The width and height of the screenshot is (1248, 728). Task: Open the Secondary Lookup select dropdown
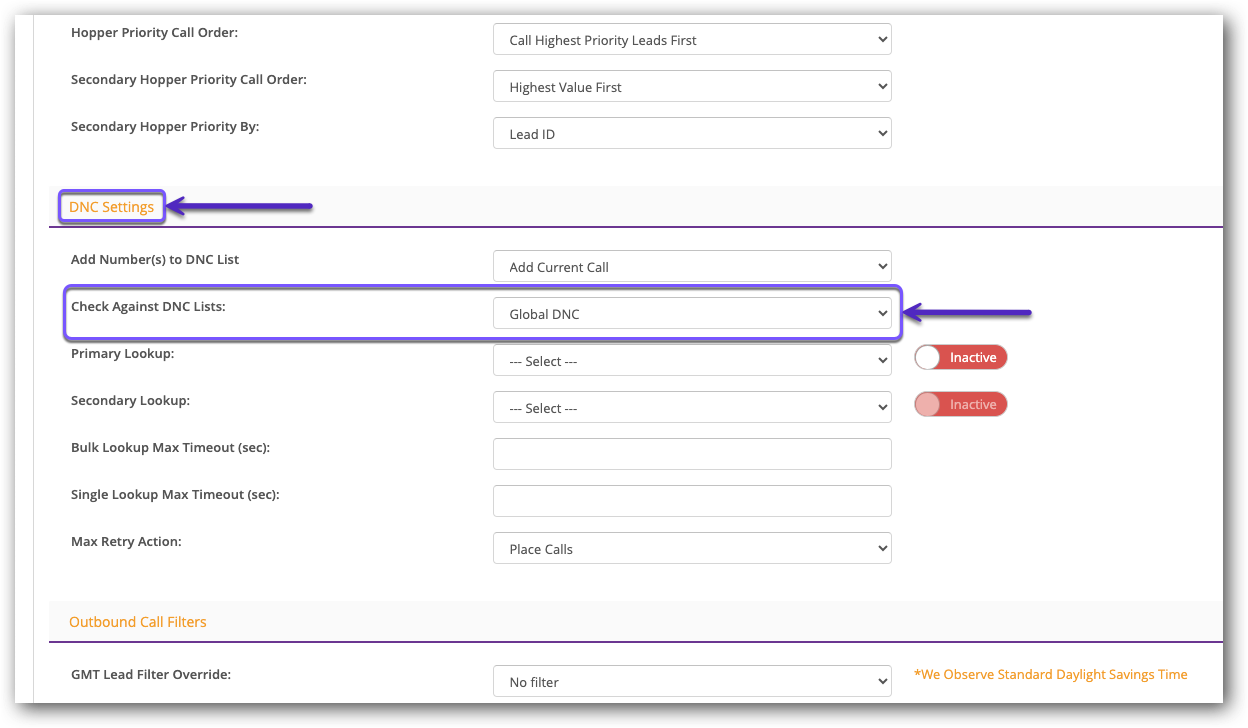tap(691, 408)
